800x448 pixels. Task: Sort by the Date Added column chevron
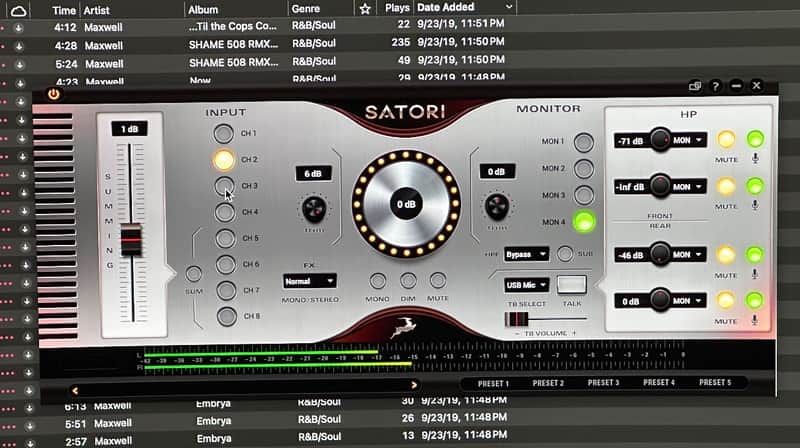click(509, 7)
